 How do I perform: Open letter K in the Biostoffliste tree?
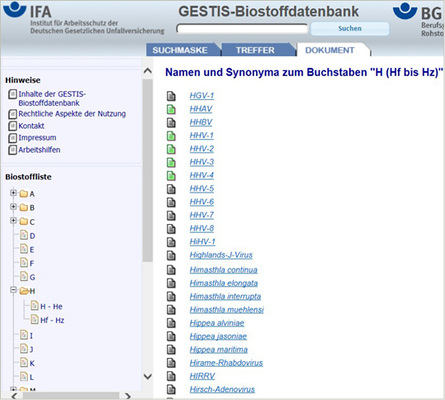[x=27, y=363]
